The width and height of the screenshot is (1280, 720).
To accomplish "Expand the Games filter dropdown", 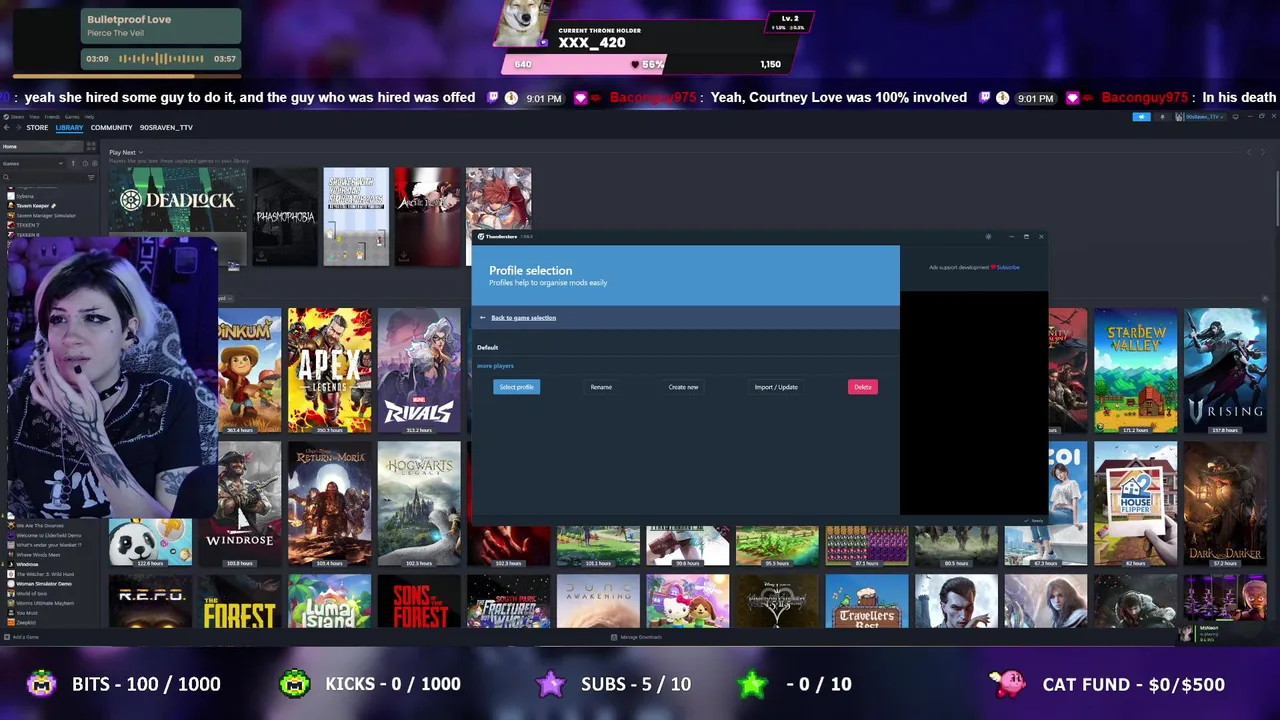I will click(x=32, y=164).
